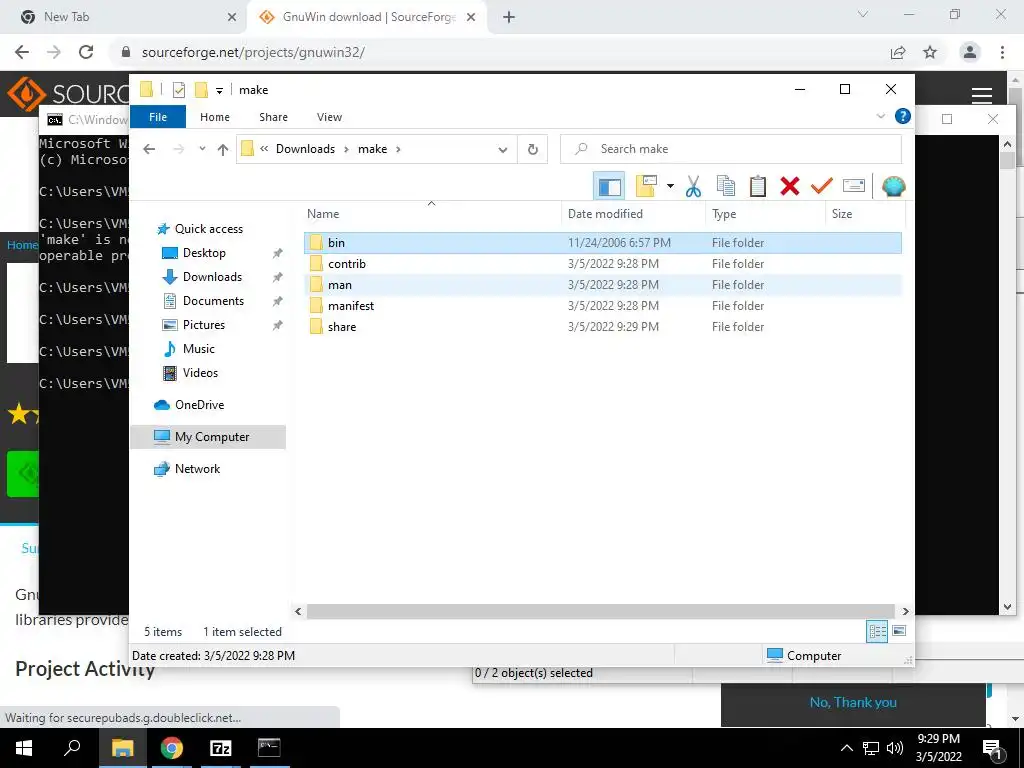Open Network in navigation pane
Viewport: 1024px width, 768px height.
pos(197,469)
